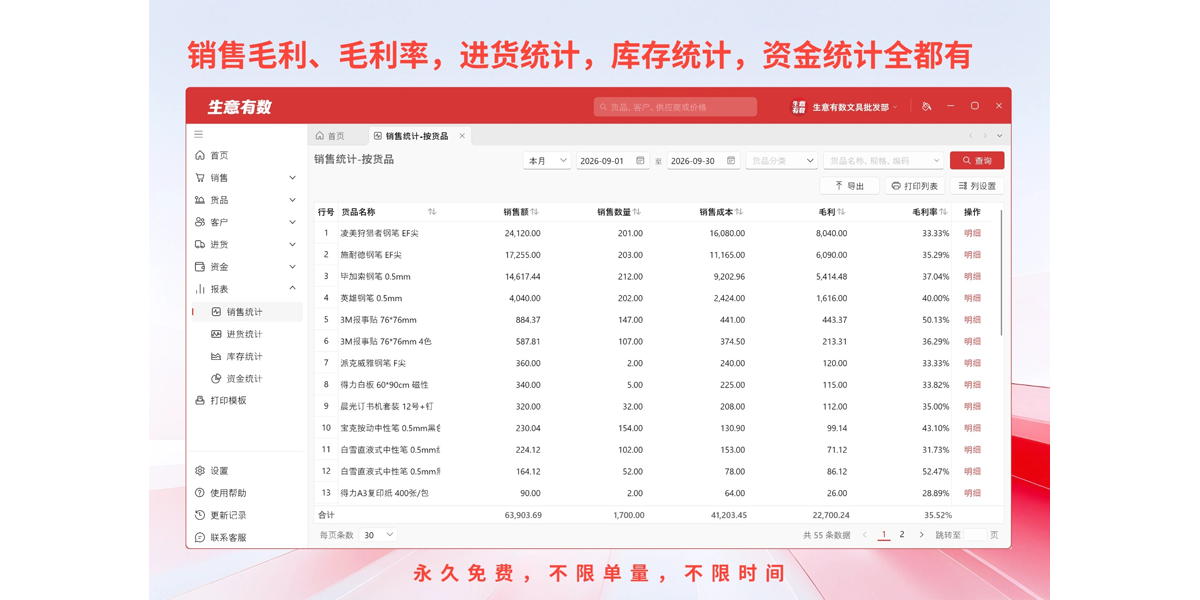Viewport: 1200px width, 600px height.
Task: Click the 导出 export button
Action: (x=850, y=186)
